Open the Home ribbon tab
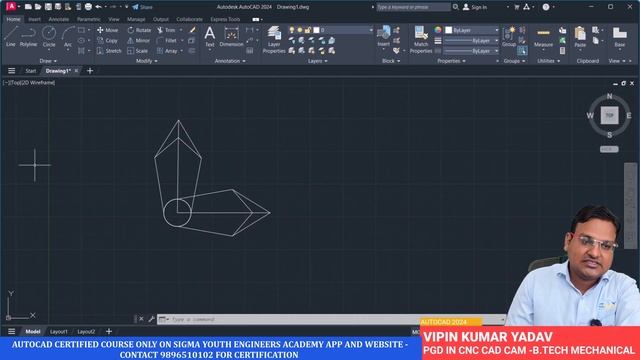This screenshot has width=640, height=360. click(x=13, y=19)
